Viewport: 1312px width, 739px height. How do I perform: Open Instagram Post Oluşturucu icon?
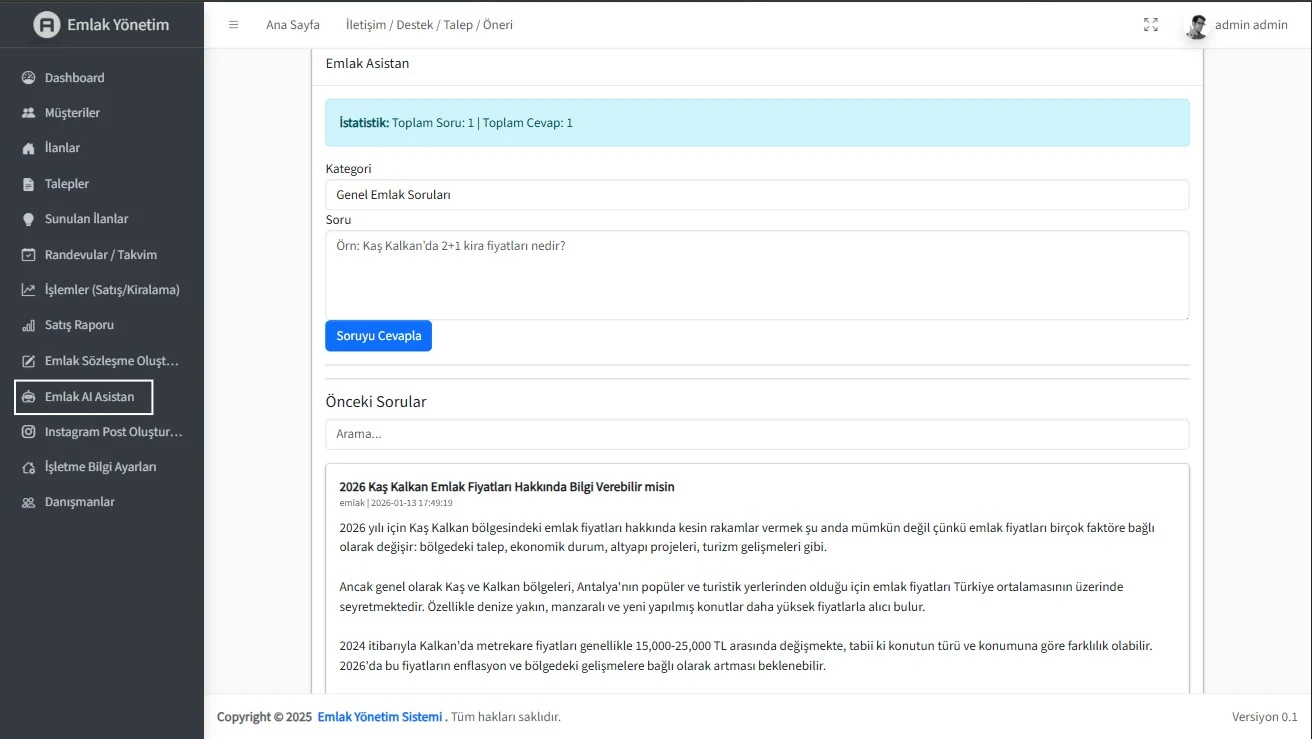[x=28, y=432]
